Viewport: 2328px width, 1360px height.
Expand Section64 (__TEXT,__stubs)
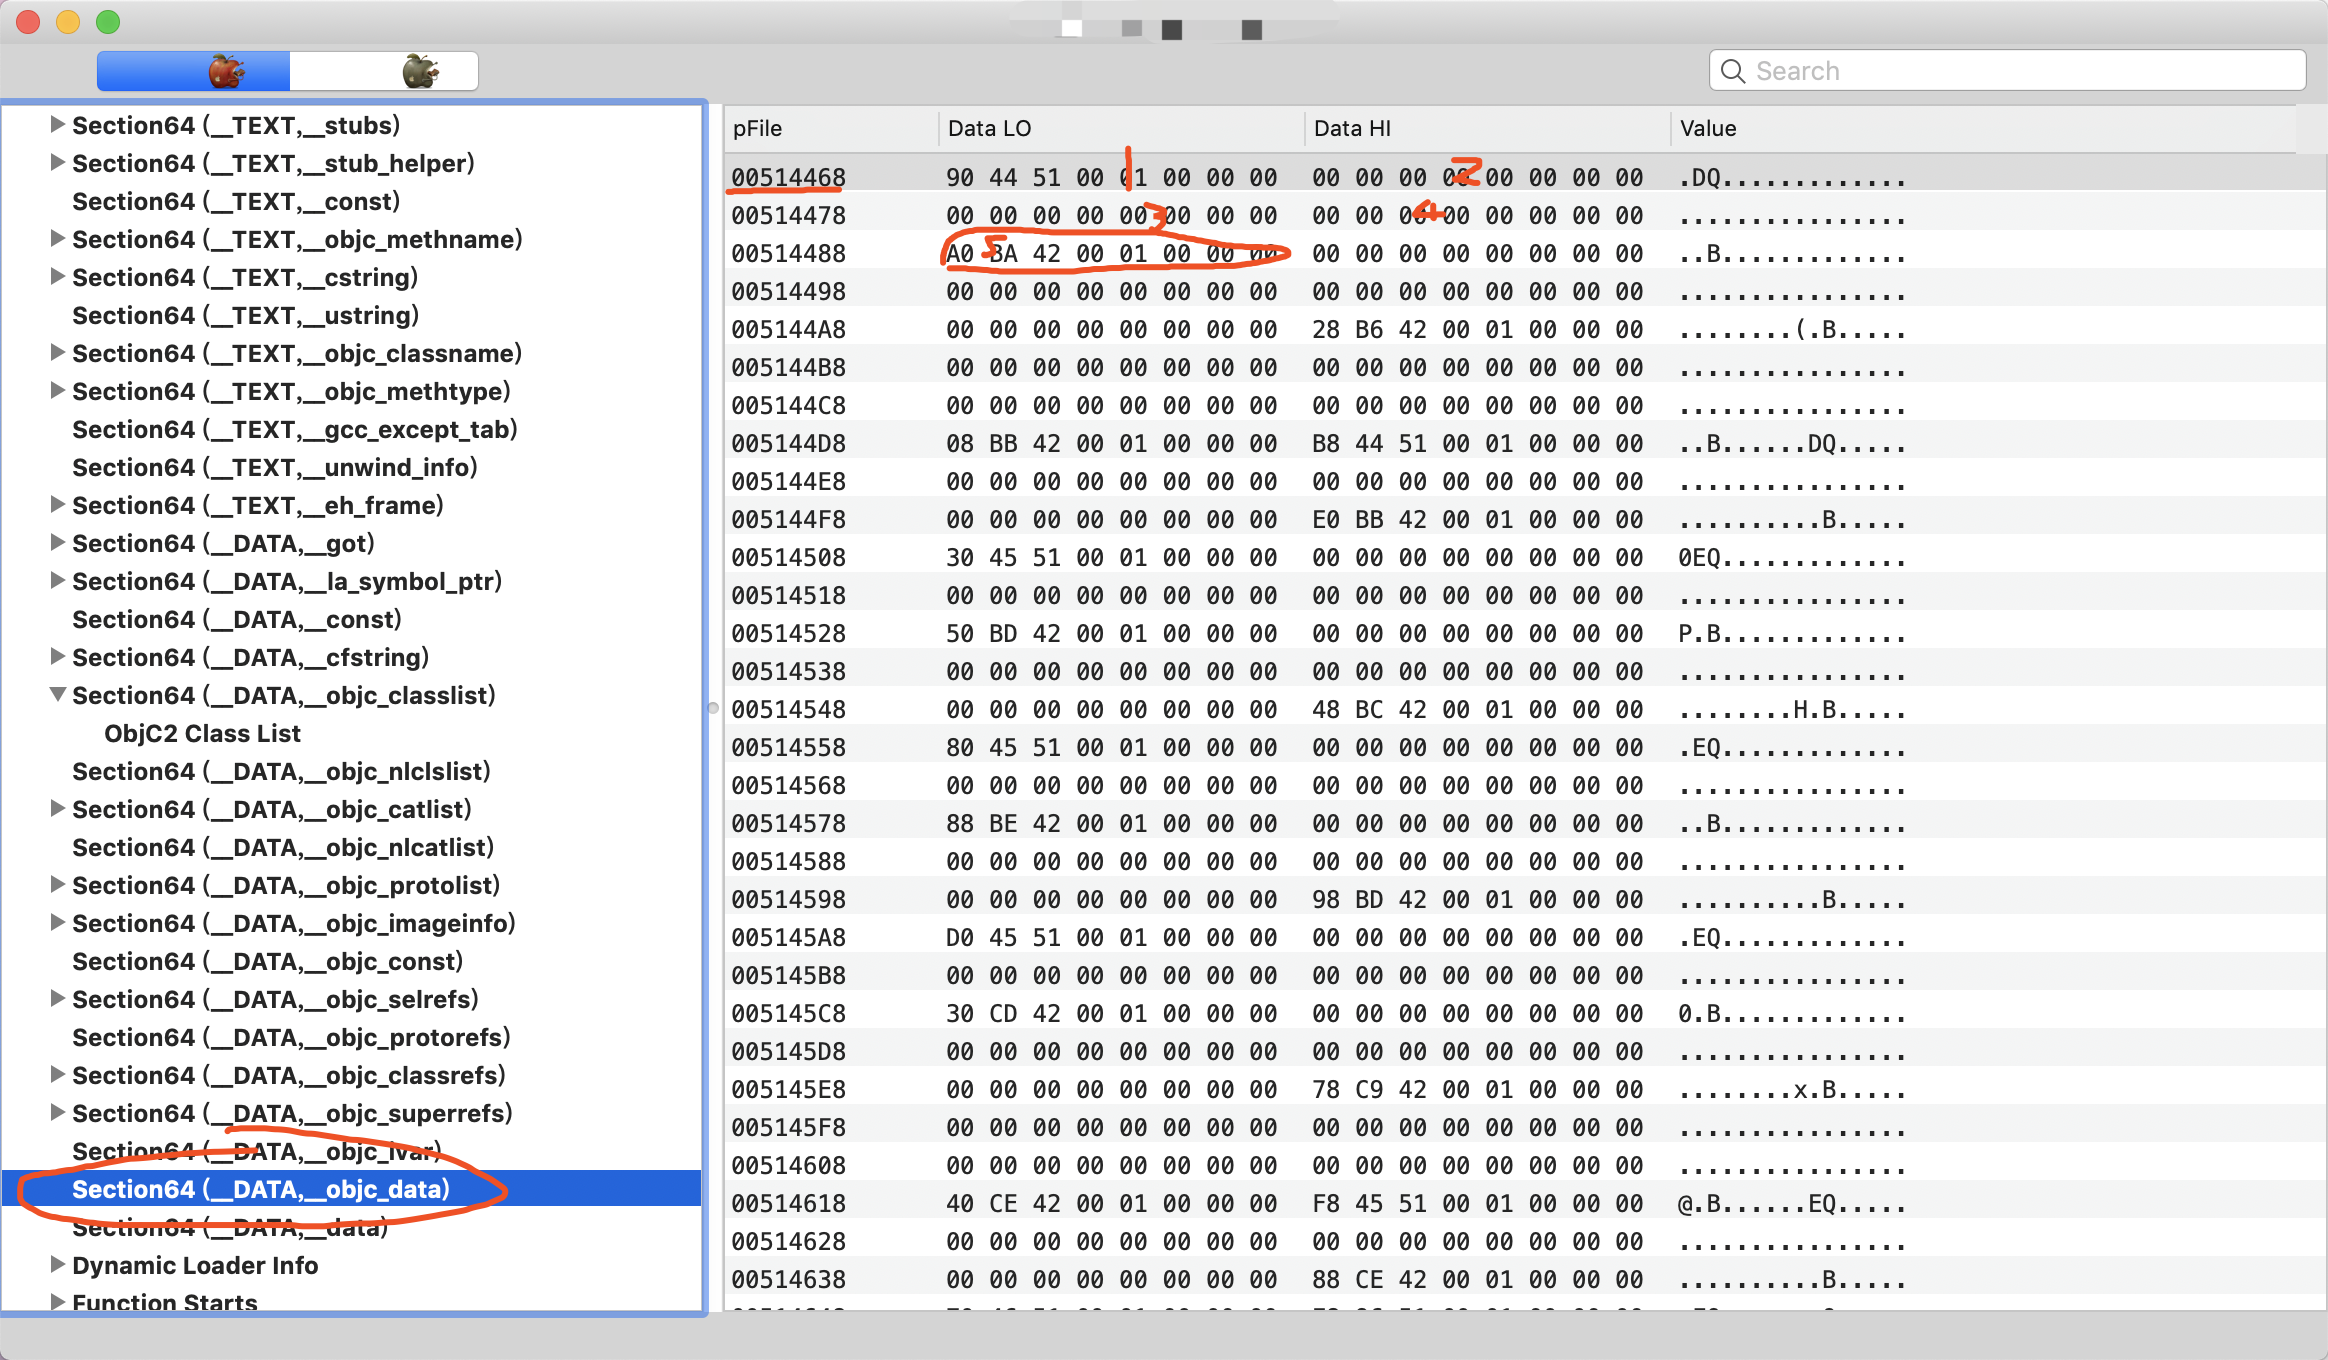point(58,124)
